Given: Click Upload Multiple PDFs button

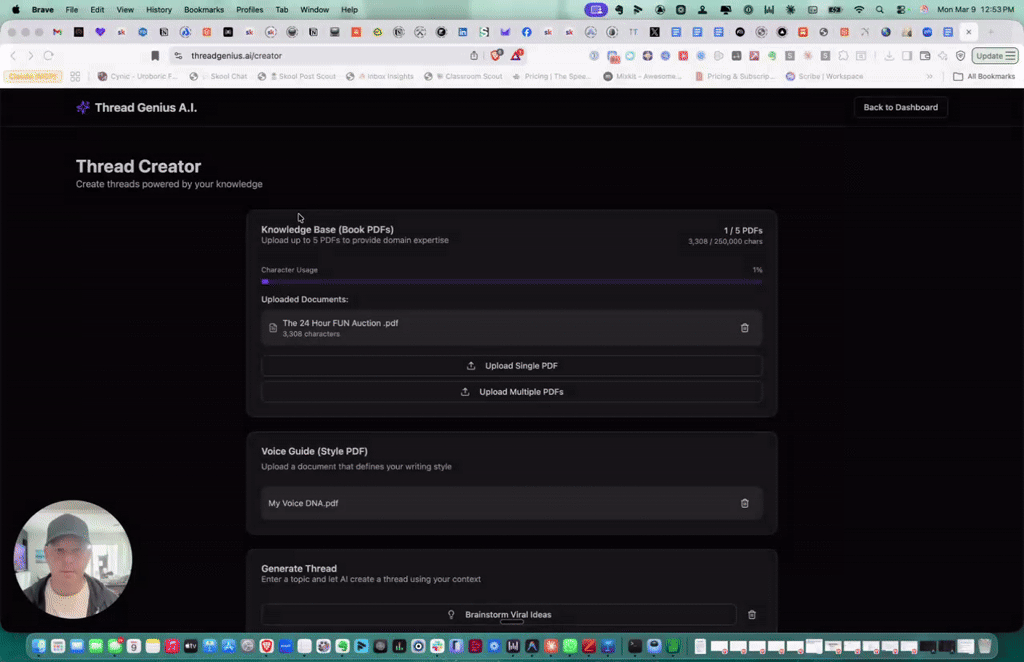Looking at the screenshot, I should [511, 392].
